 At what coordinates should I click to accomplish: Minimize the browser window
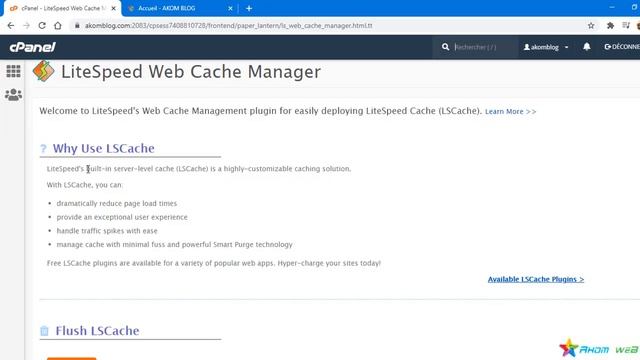pos(611,7)
